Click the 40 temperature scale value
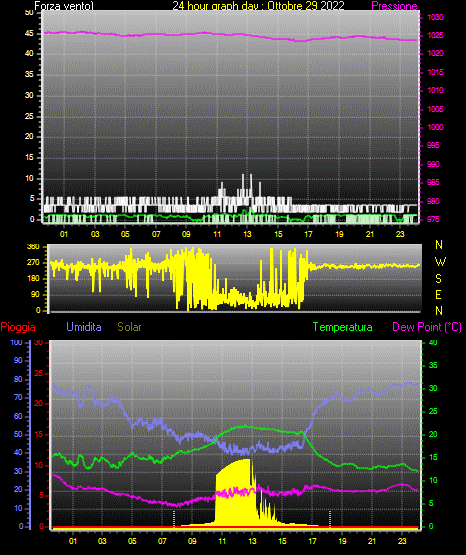The height and width of the screenshot is (555, 466). tap(433, 342)
